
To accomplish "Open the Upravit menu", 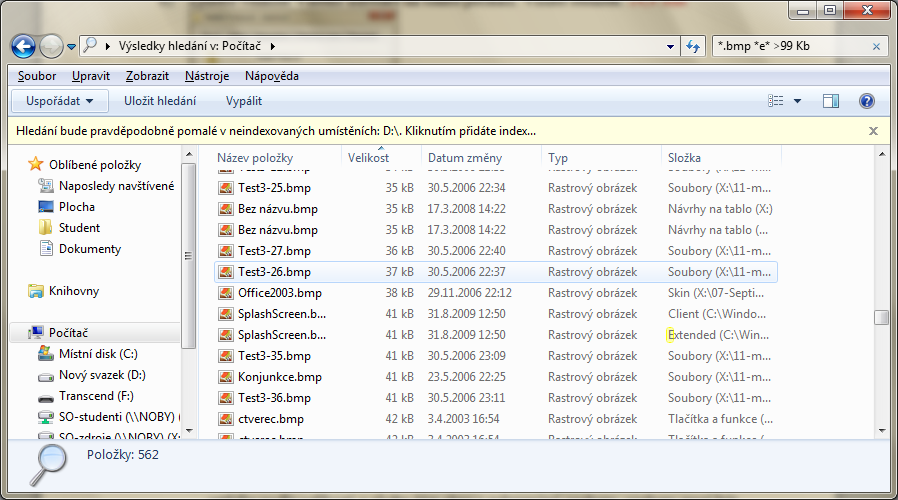I will pos(90,76).
